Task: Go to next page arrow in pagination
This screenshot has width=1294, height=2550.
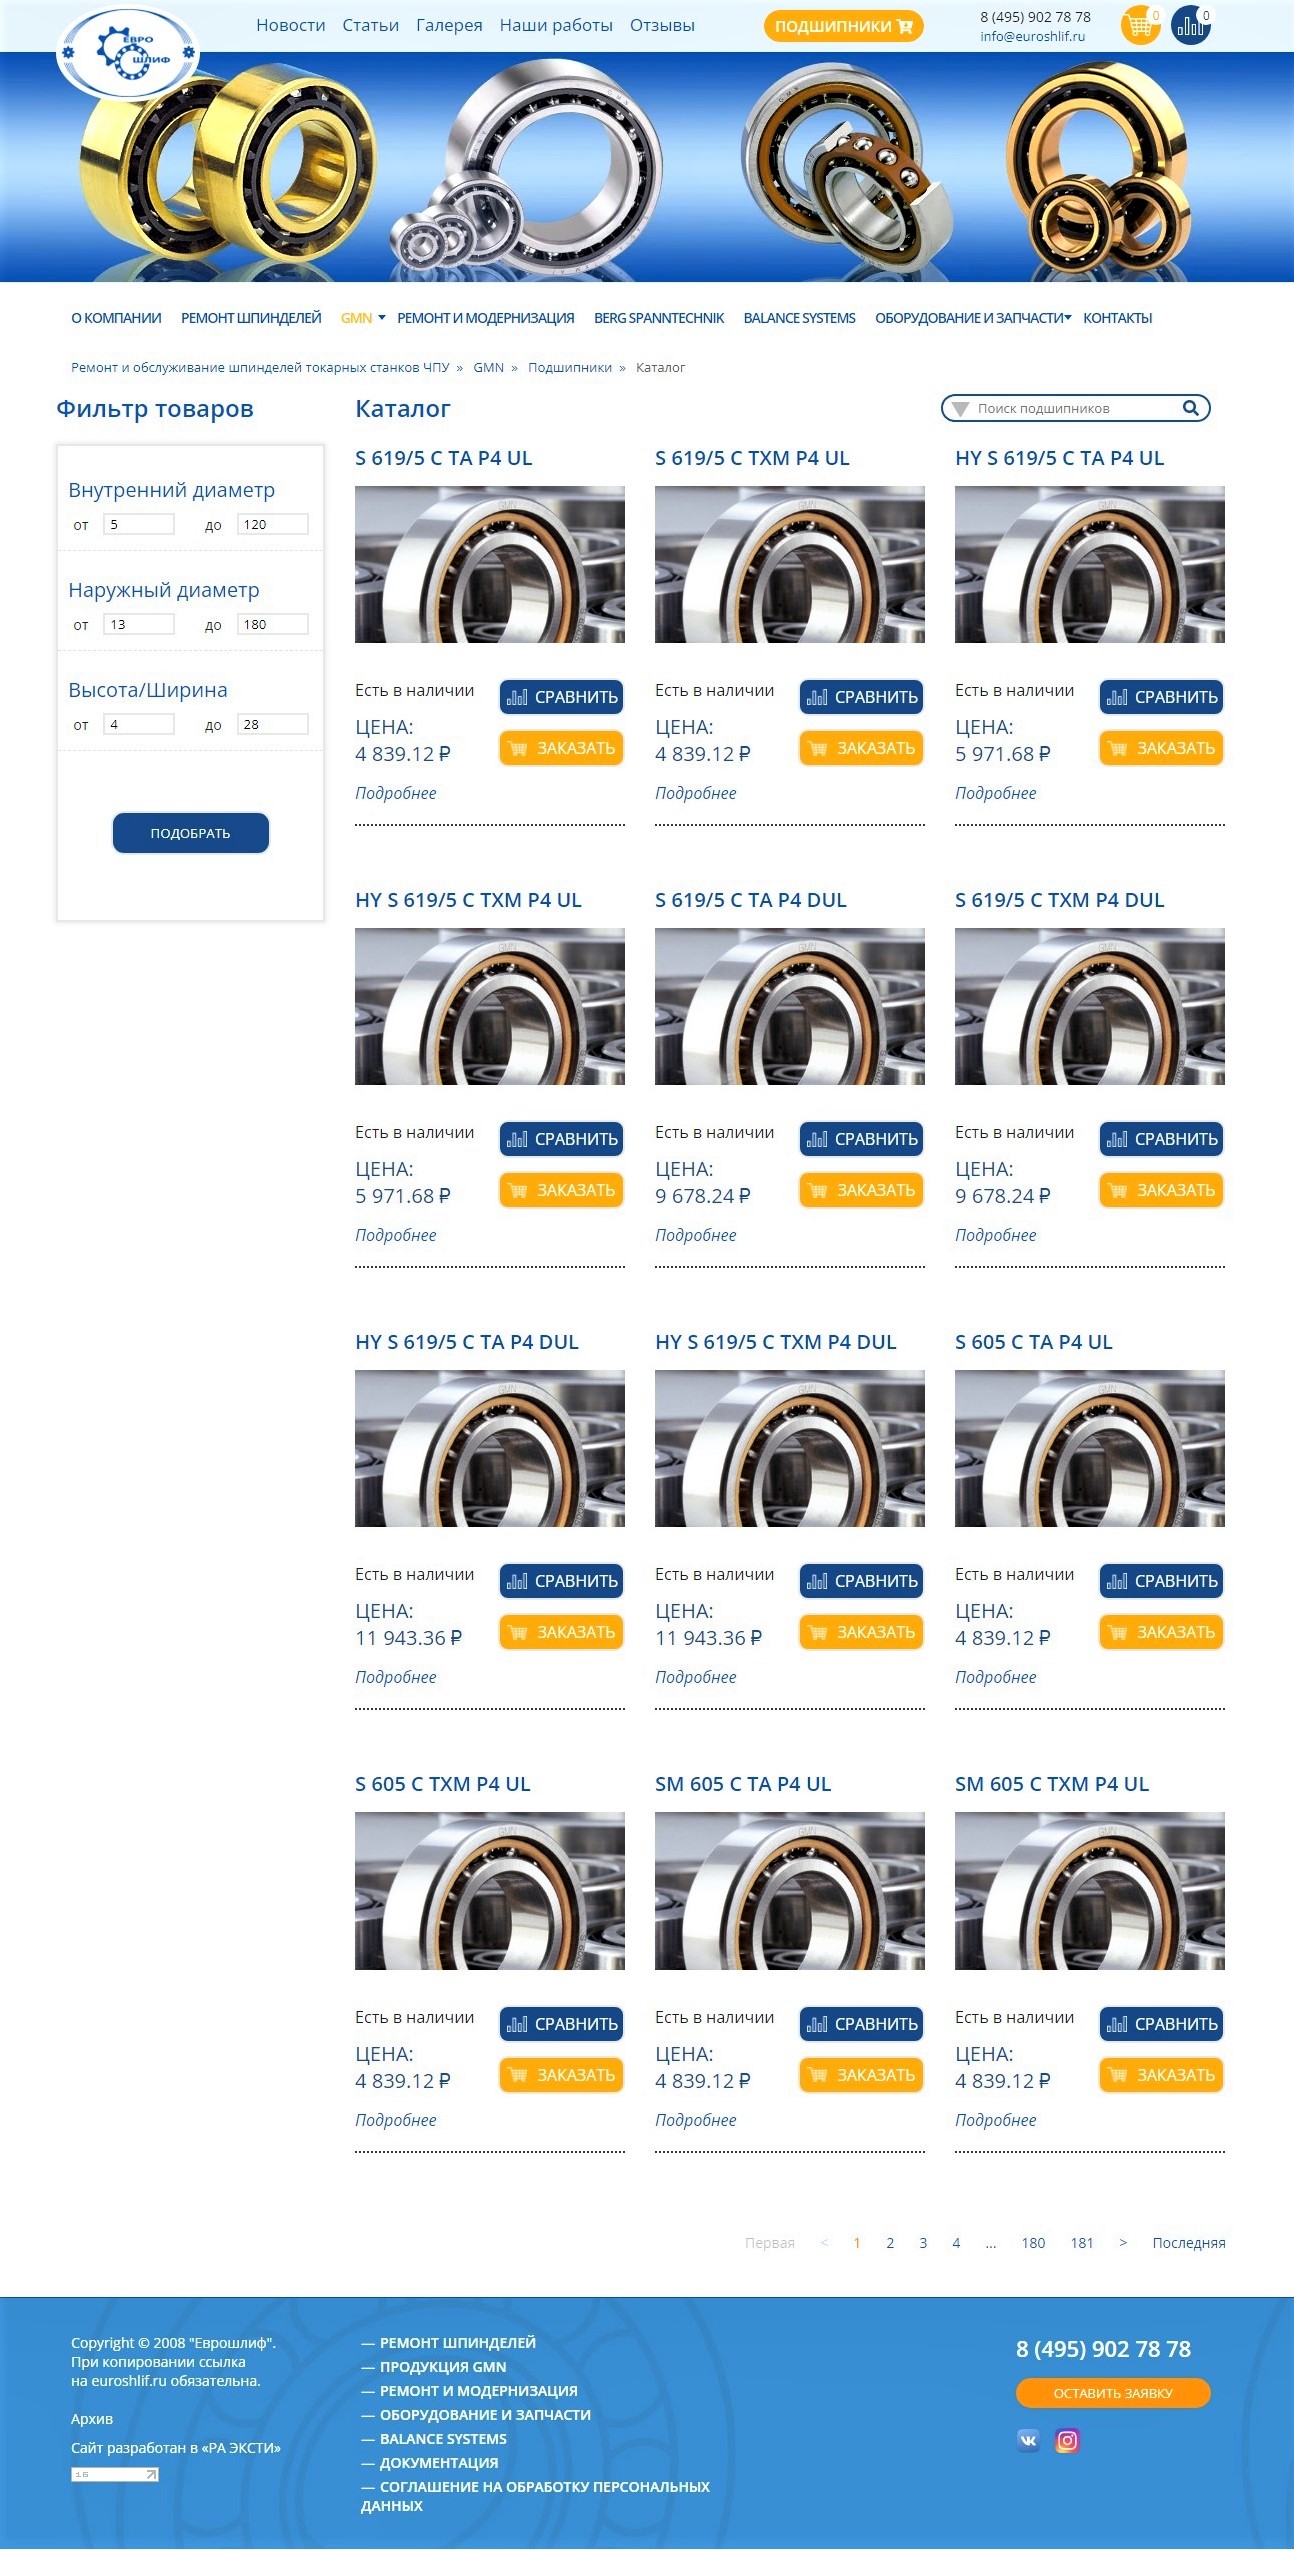Action: click(x=1123, y=2243)
